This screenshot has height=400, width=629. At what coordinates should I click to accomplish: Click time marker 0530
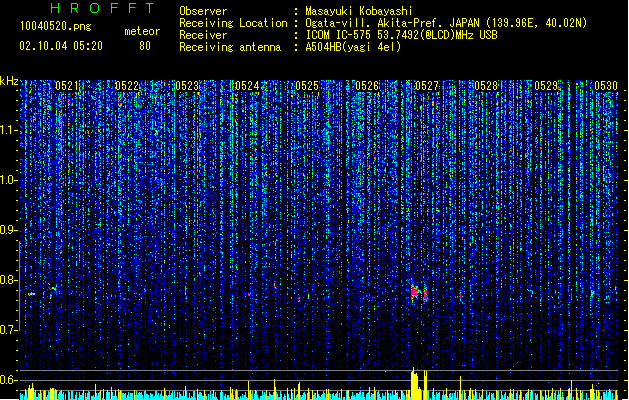[x=606, y=86]
